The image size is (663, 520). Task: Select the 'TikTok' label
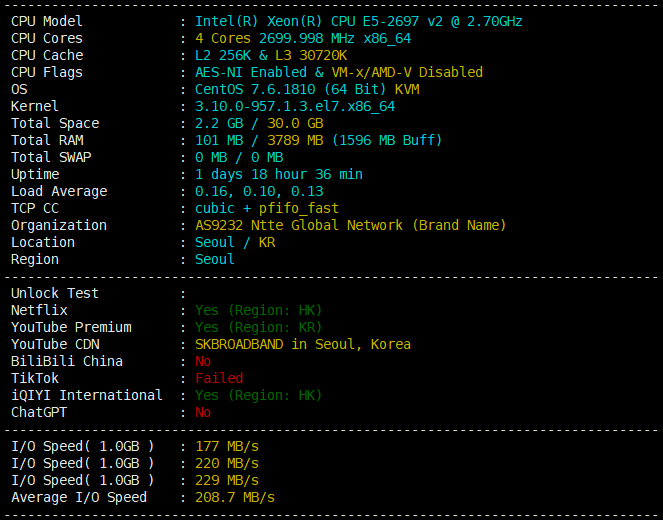(35, 378)
